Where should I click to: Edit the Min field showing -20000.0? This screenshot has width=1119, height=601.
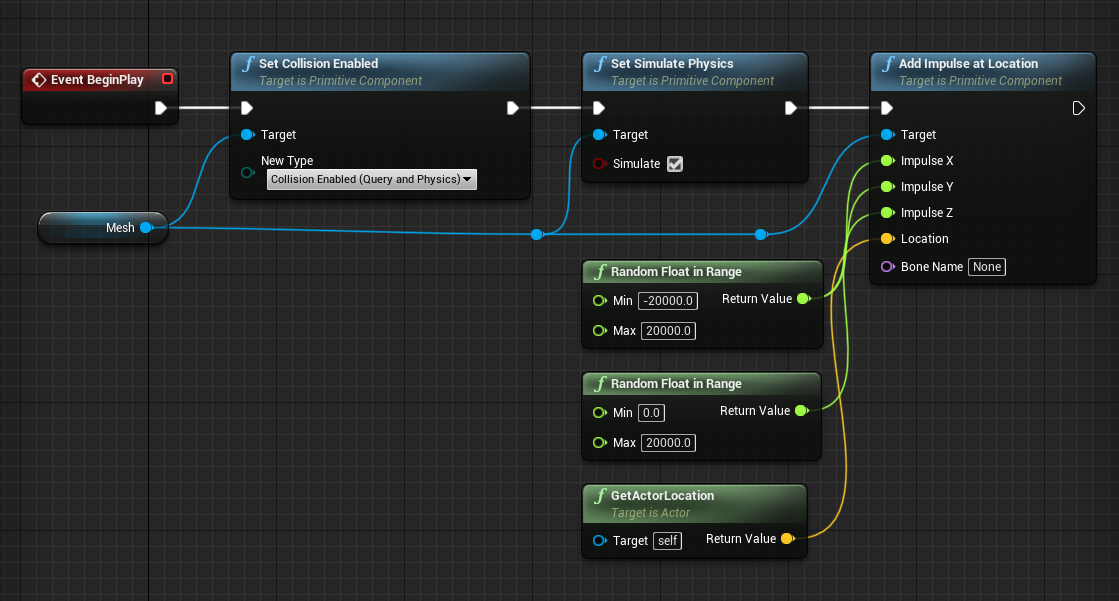click(x=667, y=300)
